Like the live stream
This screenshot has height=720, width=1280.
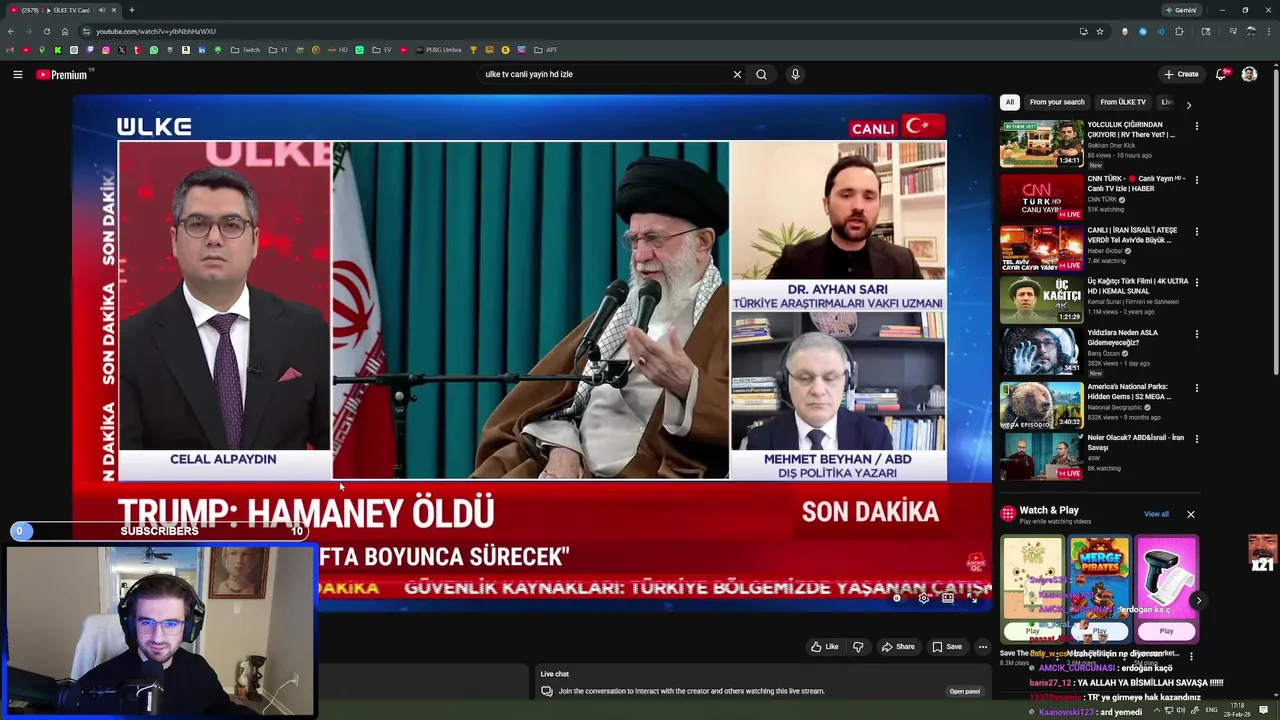click(825, 647)
